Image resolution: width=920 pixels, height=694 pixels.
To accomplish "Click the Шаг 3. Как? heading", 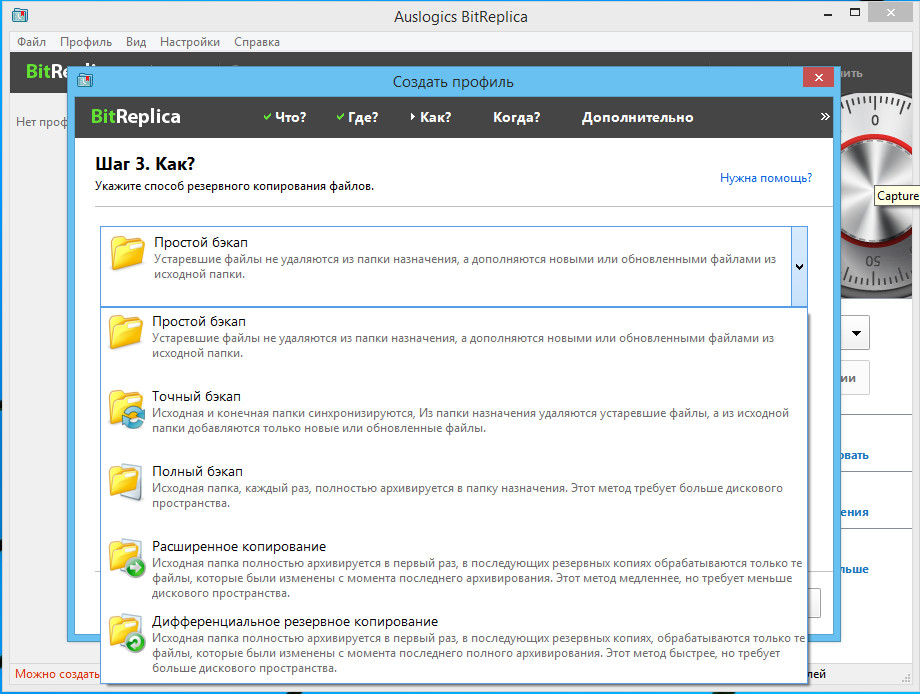I will coord(144,164).
